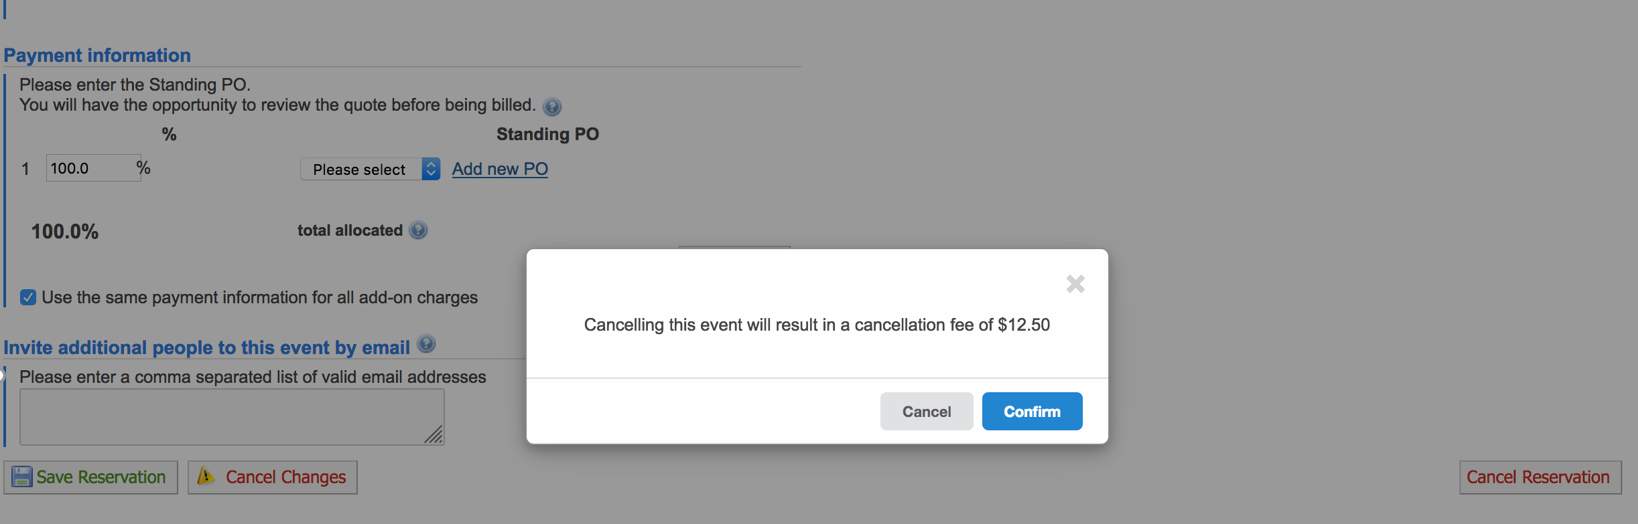The image size is (1638, 524).
Task: Click into the email addresses text area
Action: [230, 416]
